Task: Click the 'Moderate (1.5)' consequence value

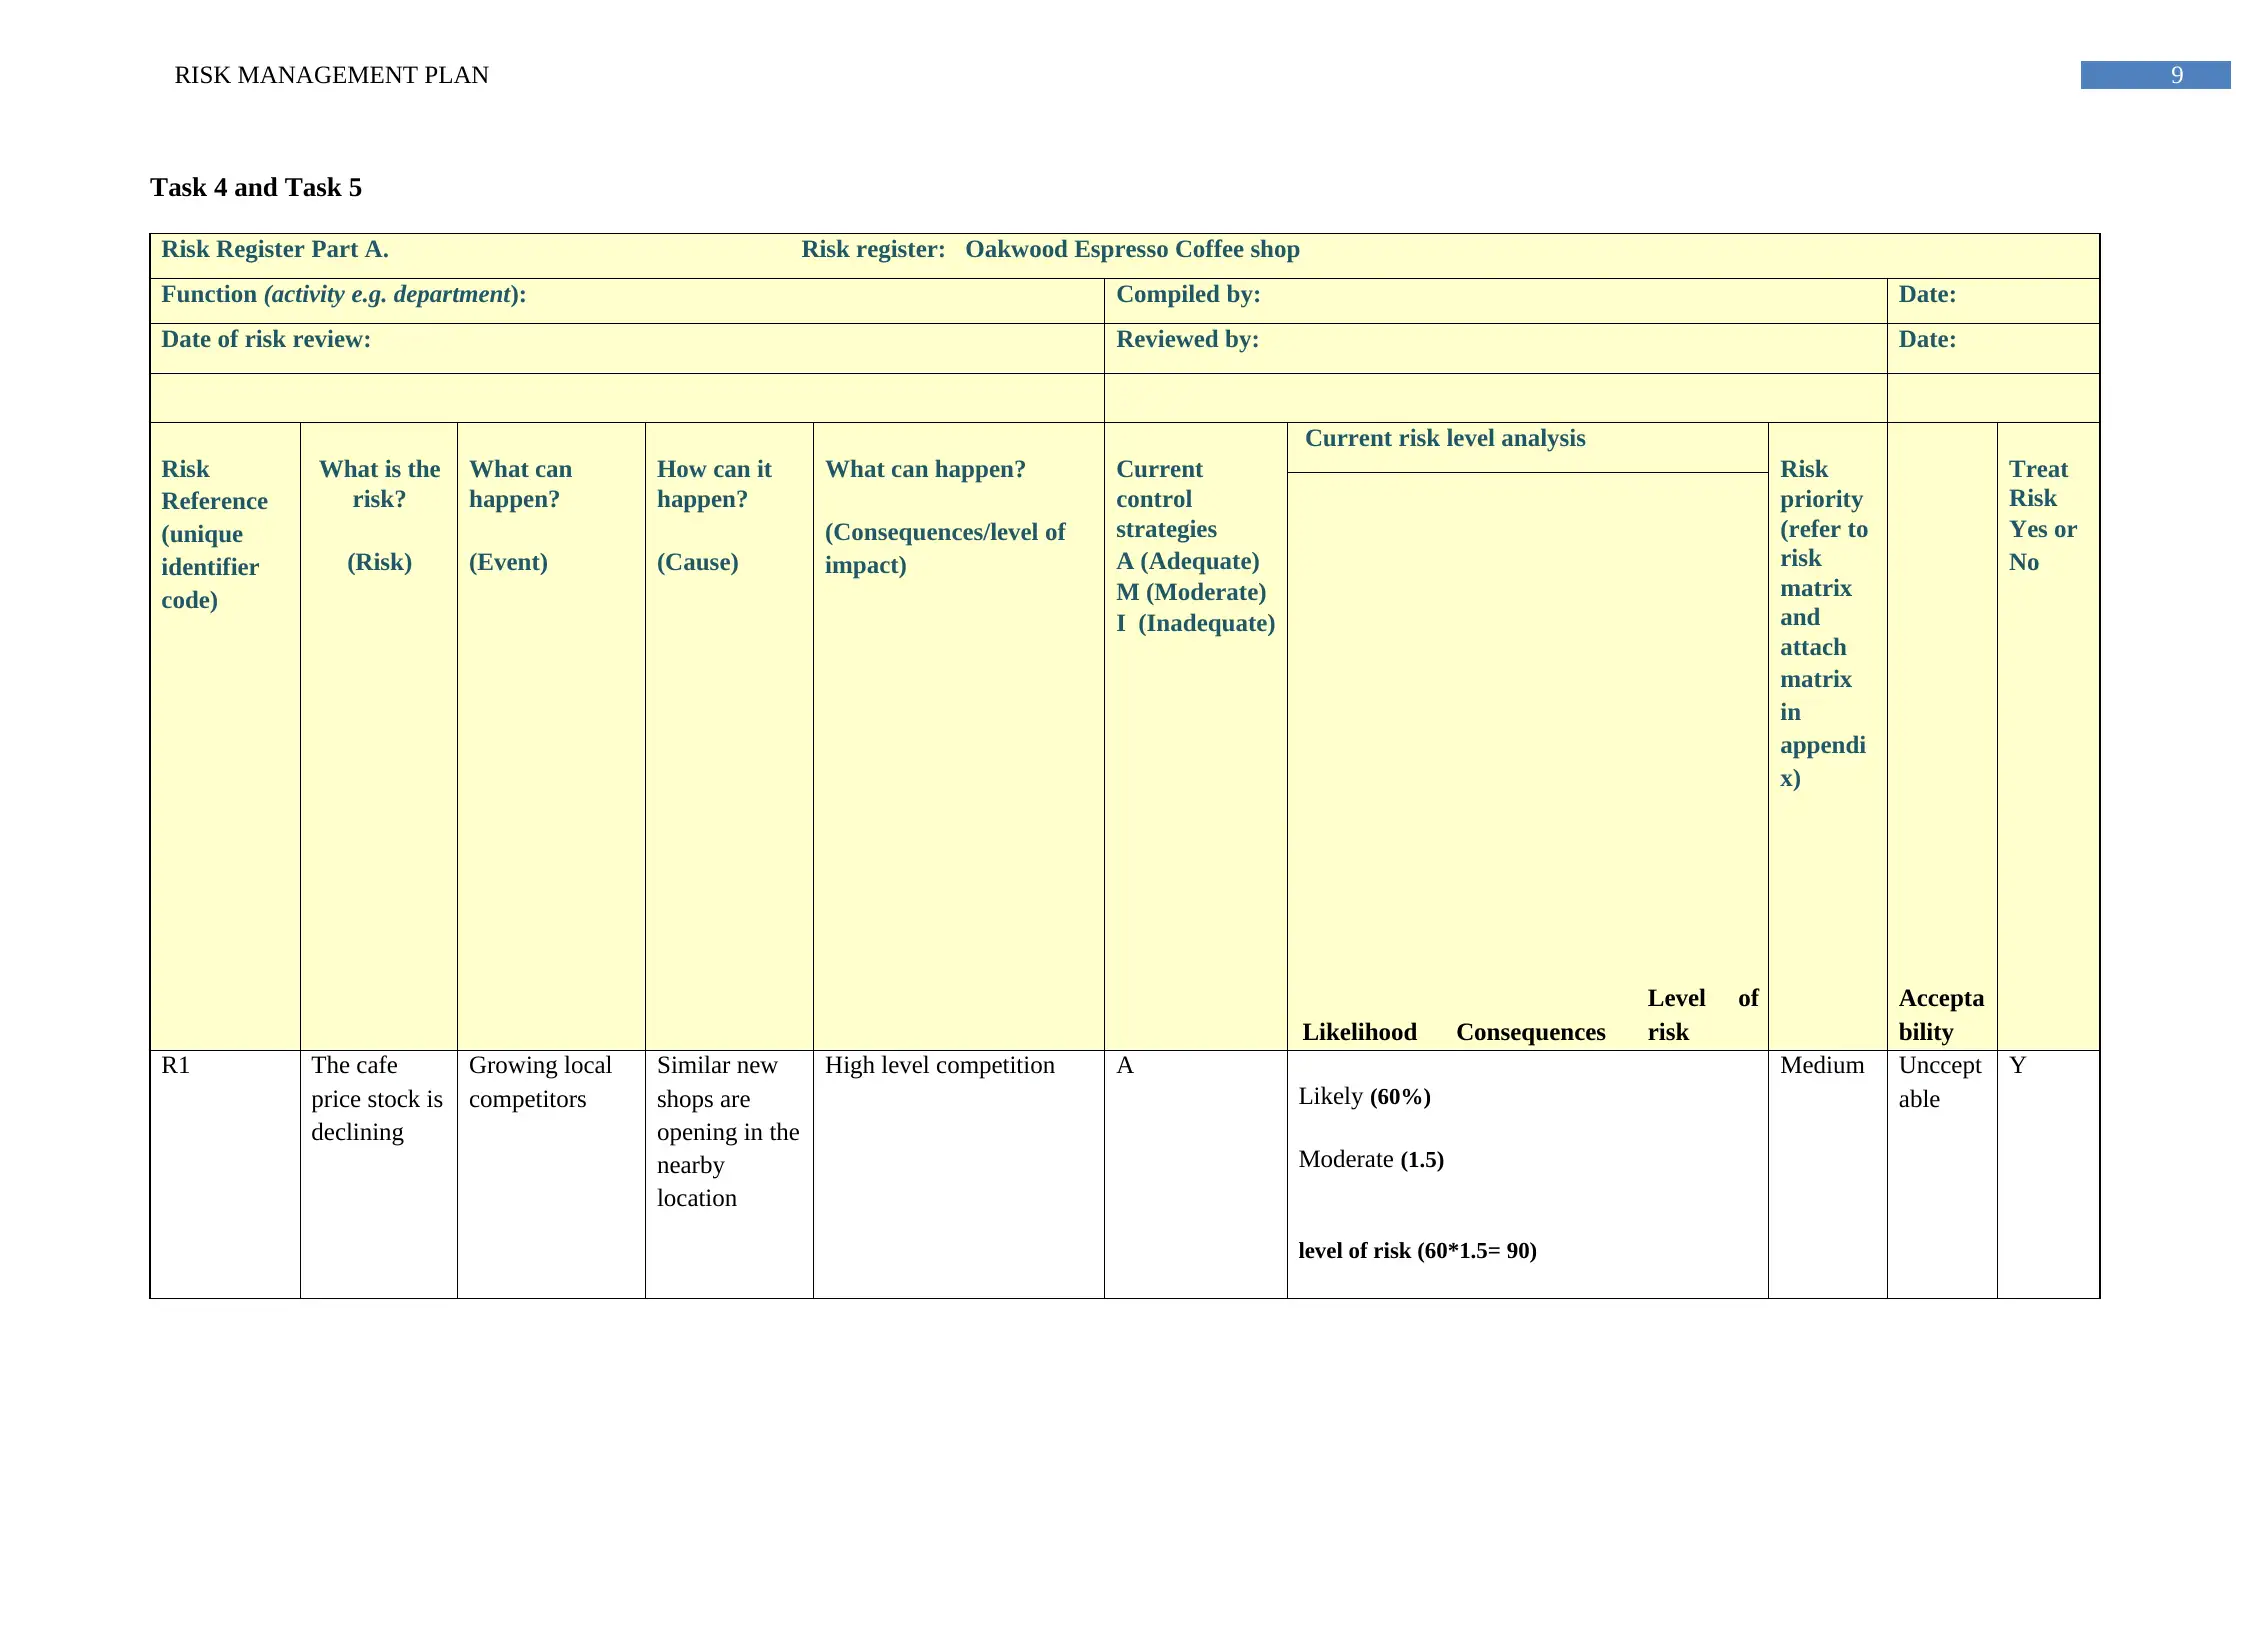Action: (x=1371, y=1159)
